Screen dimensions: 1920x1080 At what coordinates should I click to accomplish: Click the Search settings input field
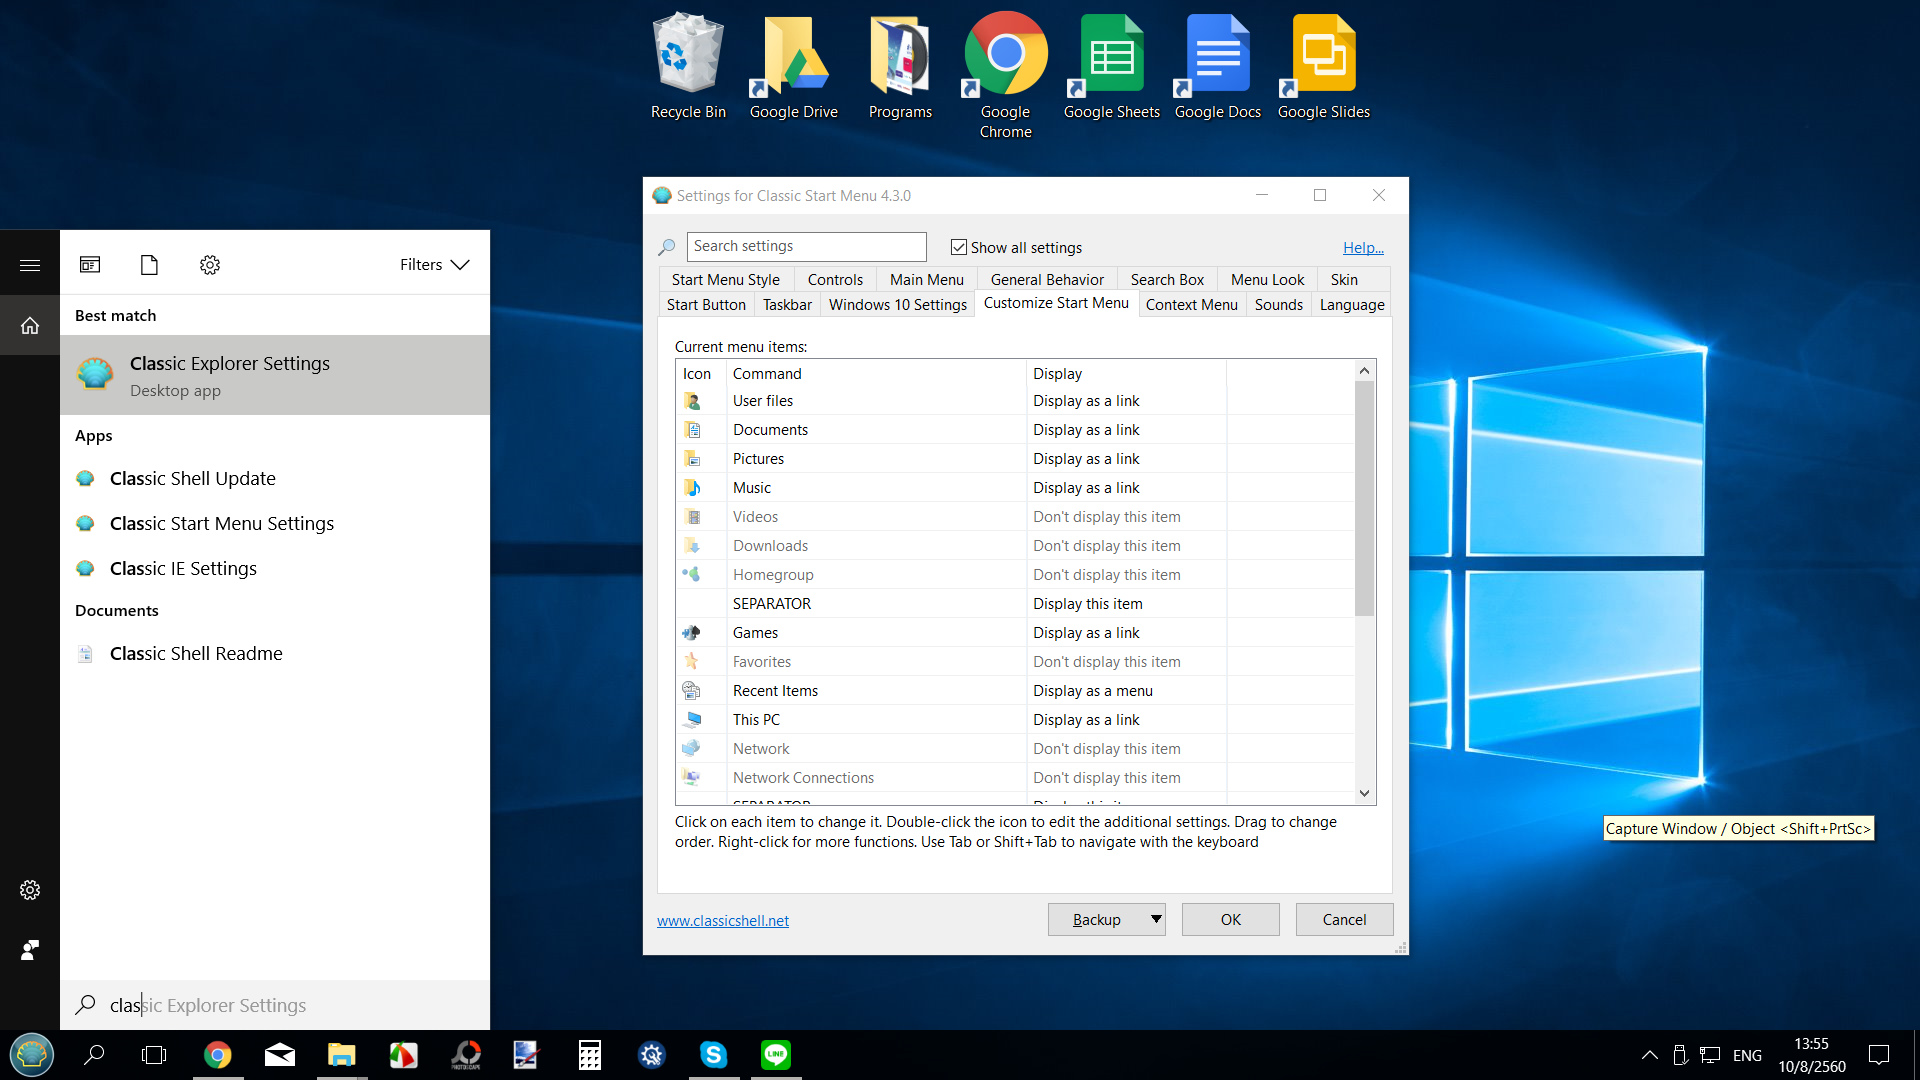(x=806, y=246)
